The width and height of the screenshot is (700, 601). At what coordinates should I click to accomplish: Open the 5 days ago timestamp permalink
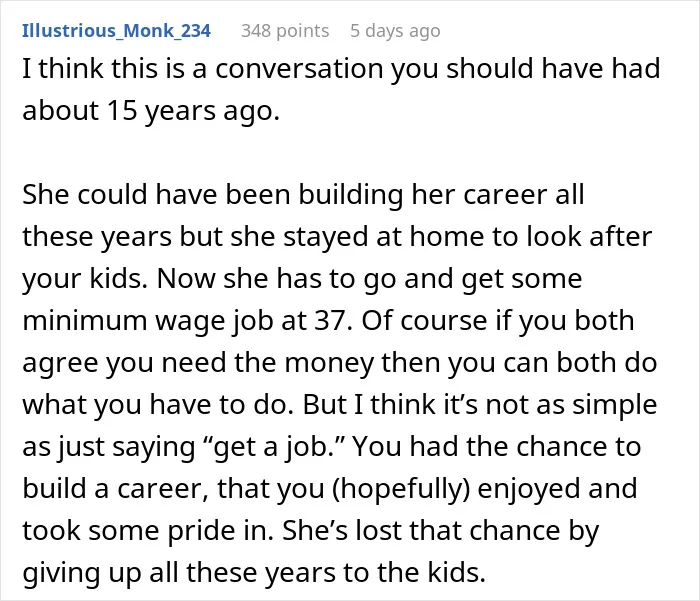(395, 31)
